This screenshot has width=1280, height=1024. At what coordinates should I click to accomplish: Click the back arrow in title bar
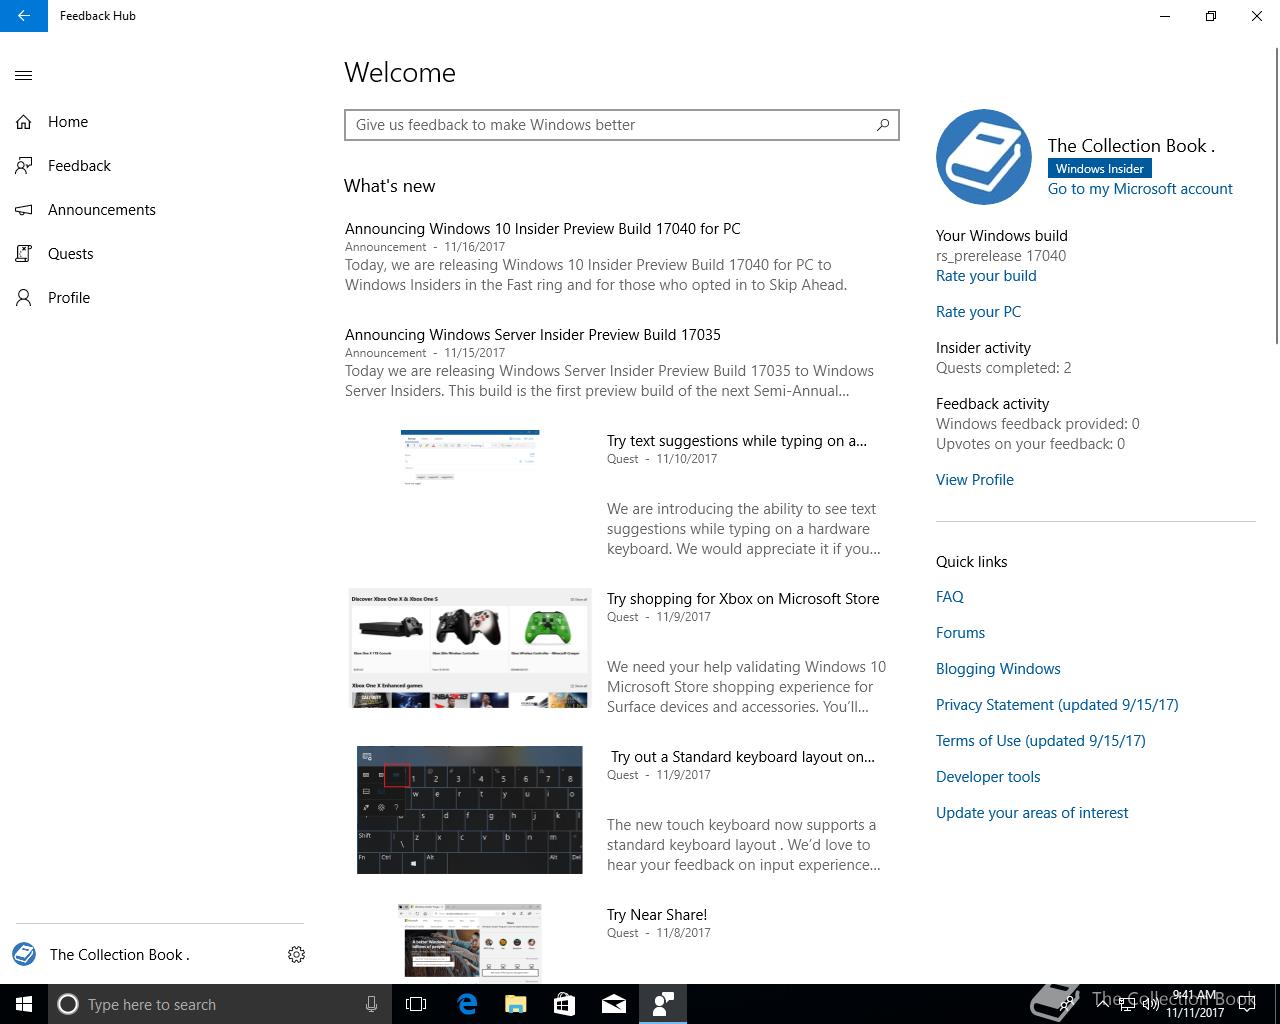click(x=24, y=16)
